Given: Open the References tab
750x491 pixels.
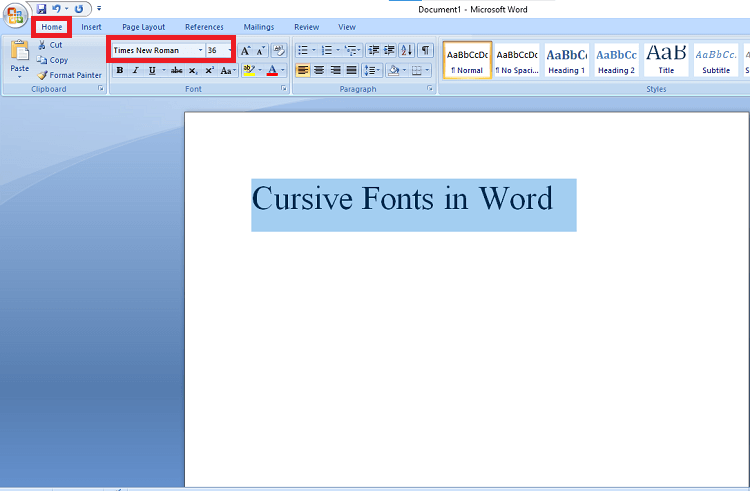Looking at the screenshot, I should point(204,27).
